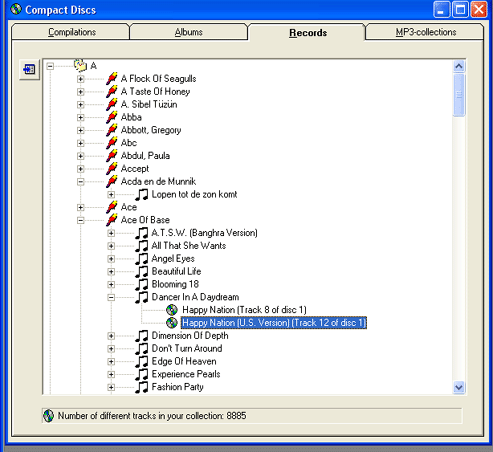Screen dimensions: 493x452
Task: Select the Records tab
Action: click(307, 32)
